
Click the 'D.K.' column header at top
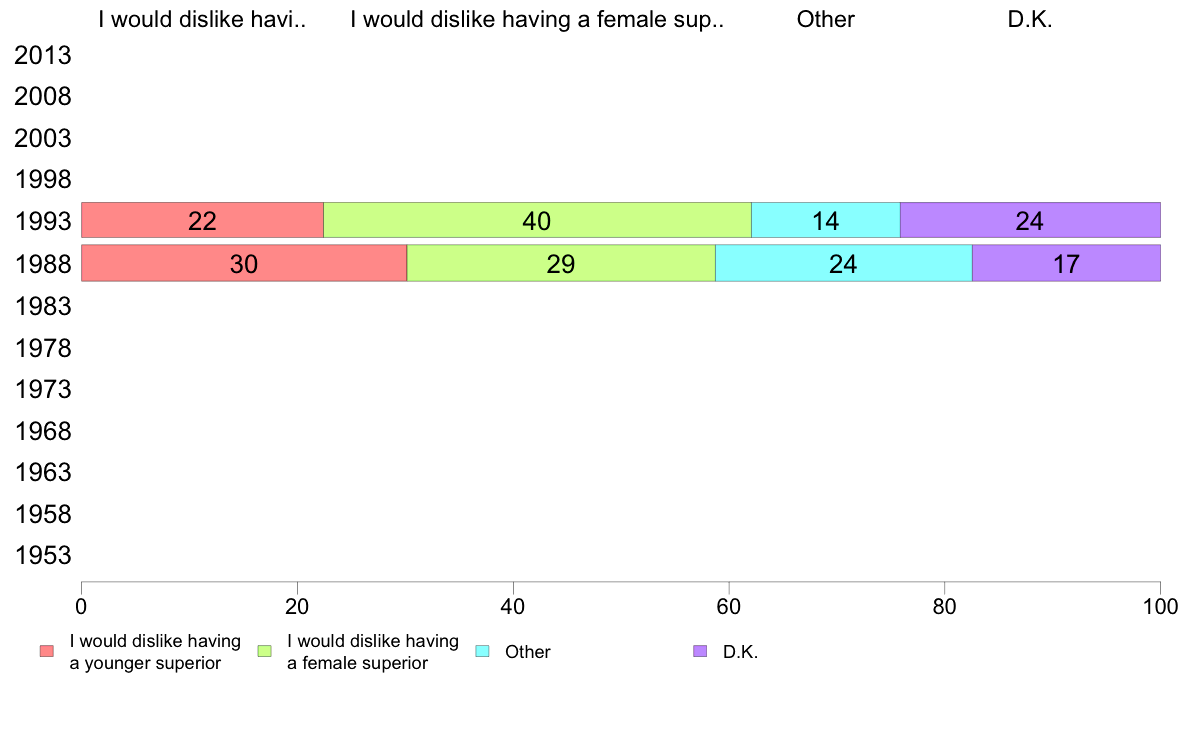pos(1030,20)
